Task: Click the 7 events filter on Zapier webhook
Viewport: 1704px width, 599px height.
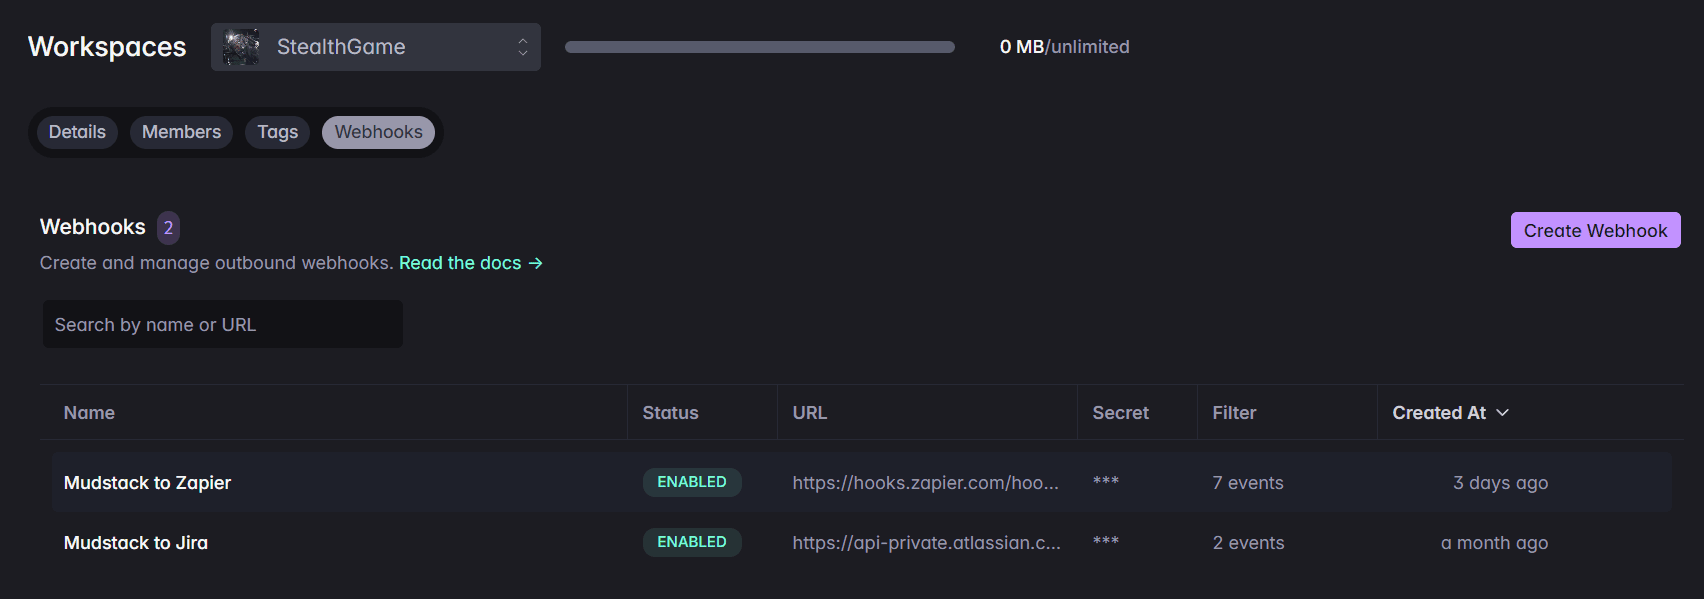Action: click(1247, 482)
